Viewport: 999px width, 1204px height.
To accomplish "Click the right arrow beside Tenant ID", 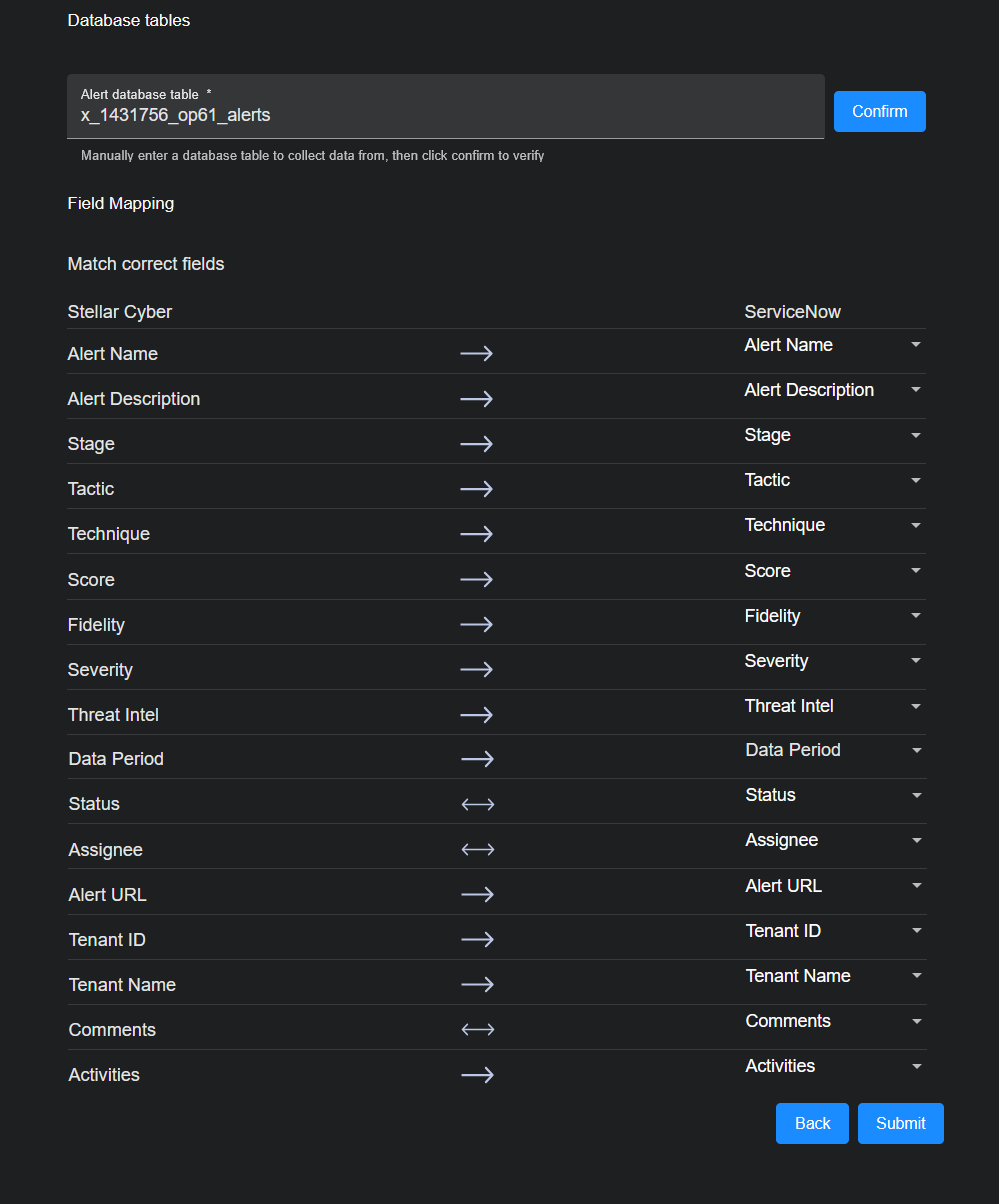I will pos(477,939).
